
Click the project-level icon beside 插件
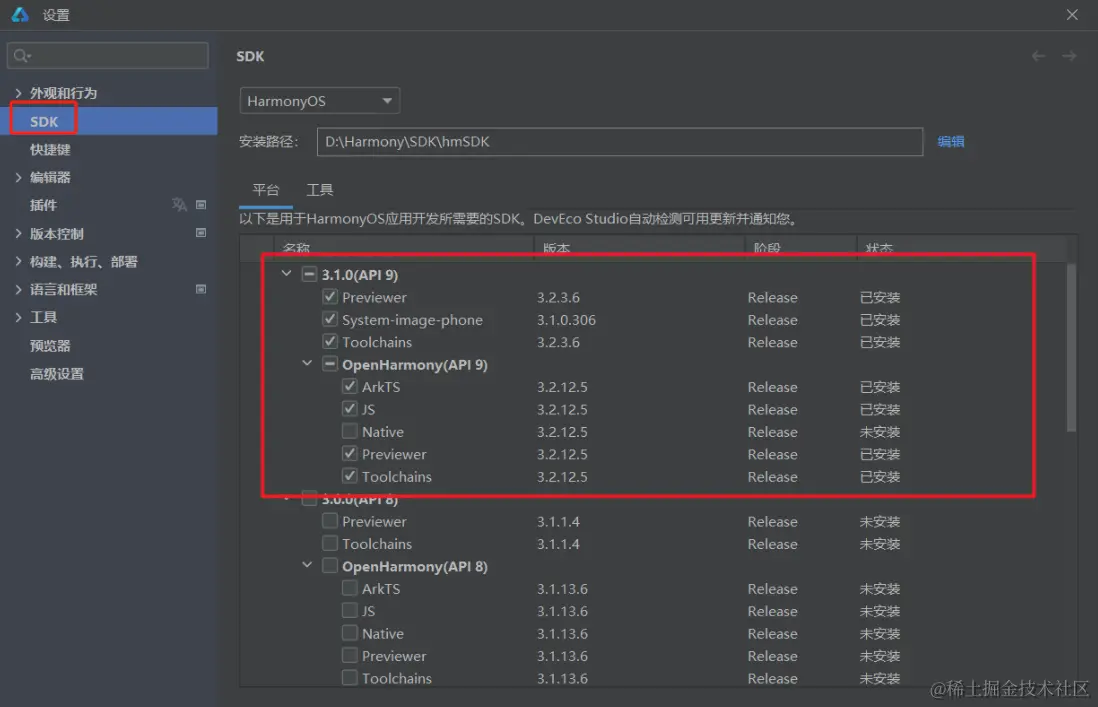201,204
